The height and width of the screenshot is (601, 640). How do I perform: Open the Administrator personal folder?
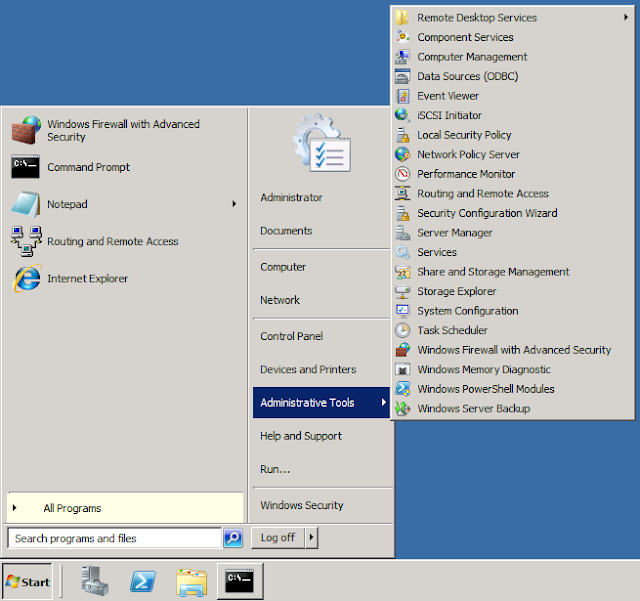tap(291, 197)
